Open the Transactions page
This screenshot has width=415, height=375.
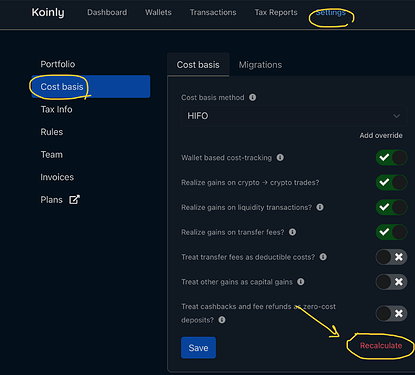[x=213, y=12]
